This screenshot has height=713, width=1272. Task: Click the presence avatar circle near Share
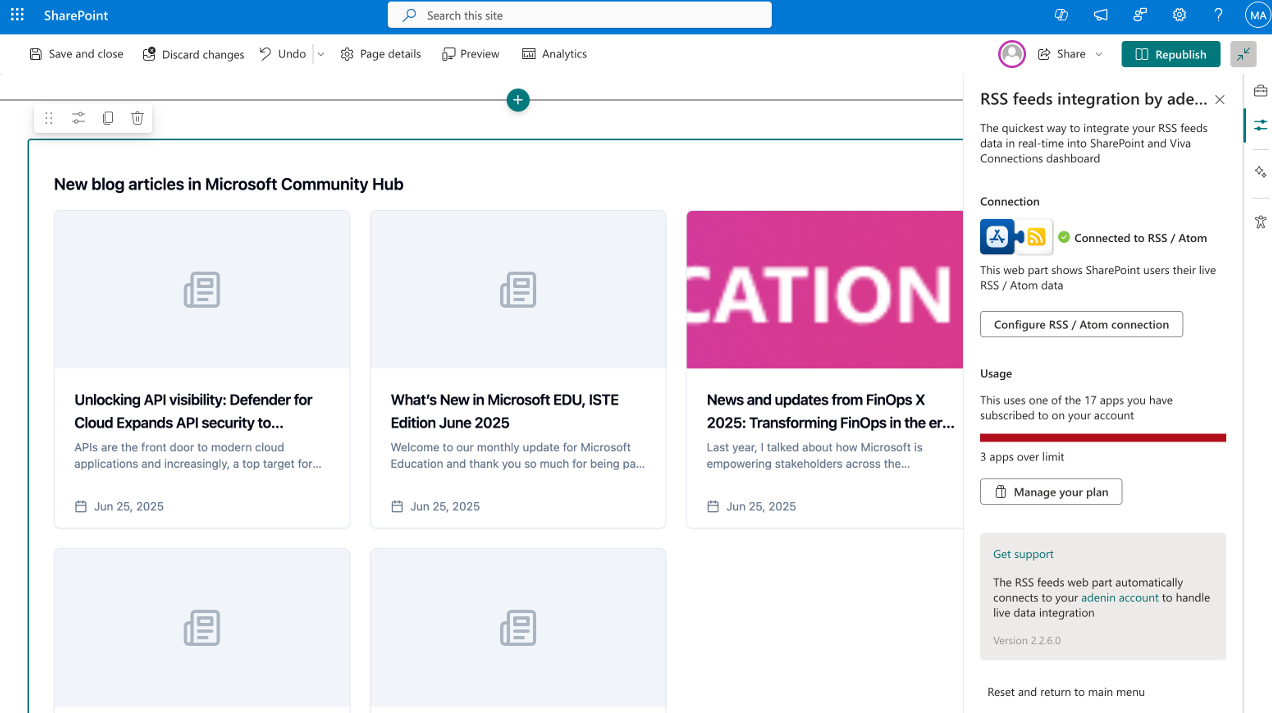1012,54
